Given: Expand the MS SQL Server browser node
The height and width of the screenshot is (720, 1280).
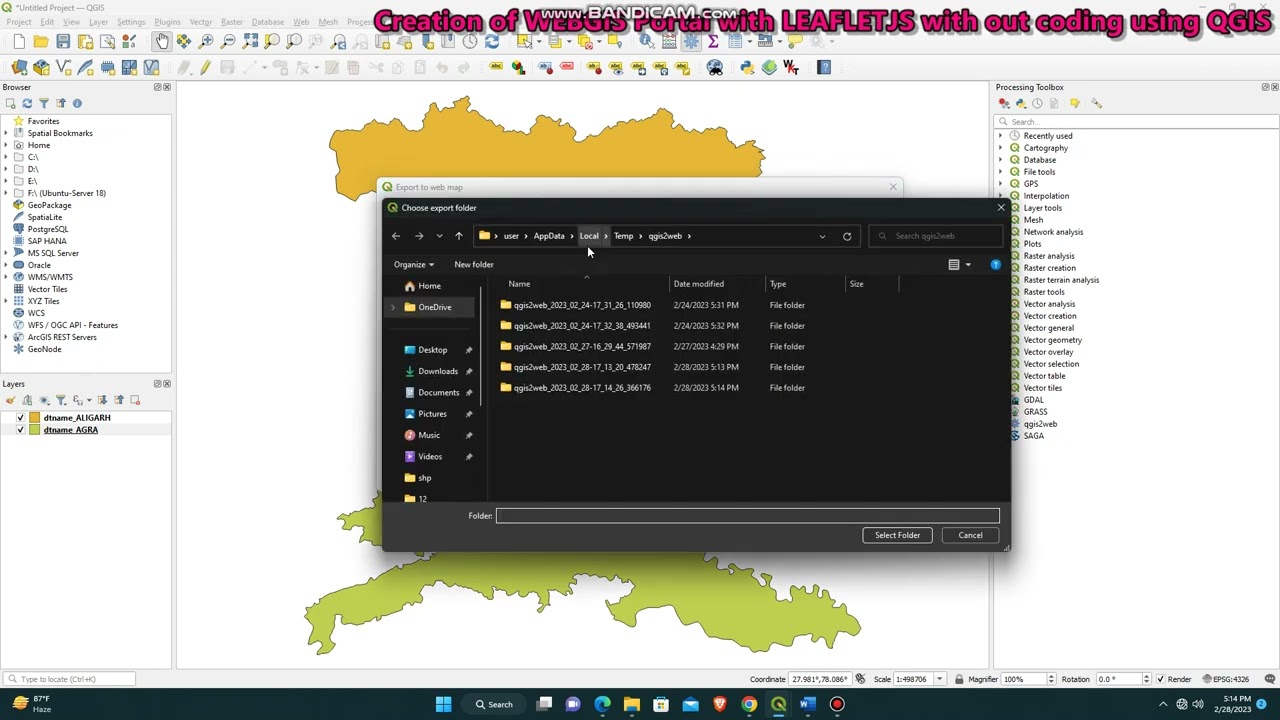Looking at the screenshot, I should (x=6, y=253).
